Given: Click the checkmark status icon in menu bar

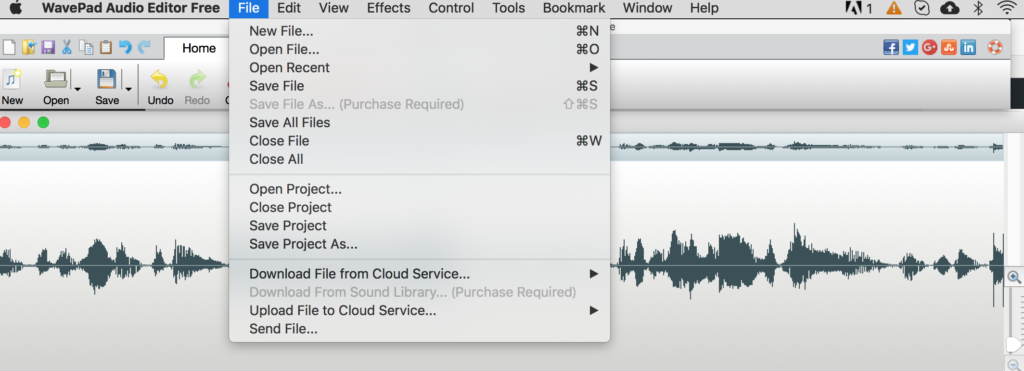Looking at the screenshot, I should 921,8.
